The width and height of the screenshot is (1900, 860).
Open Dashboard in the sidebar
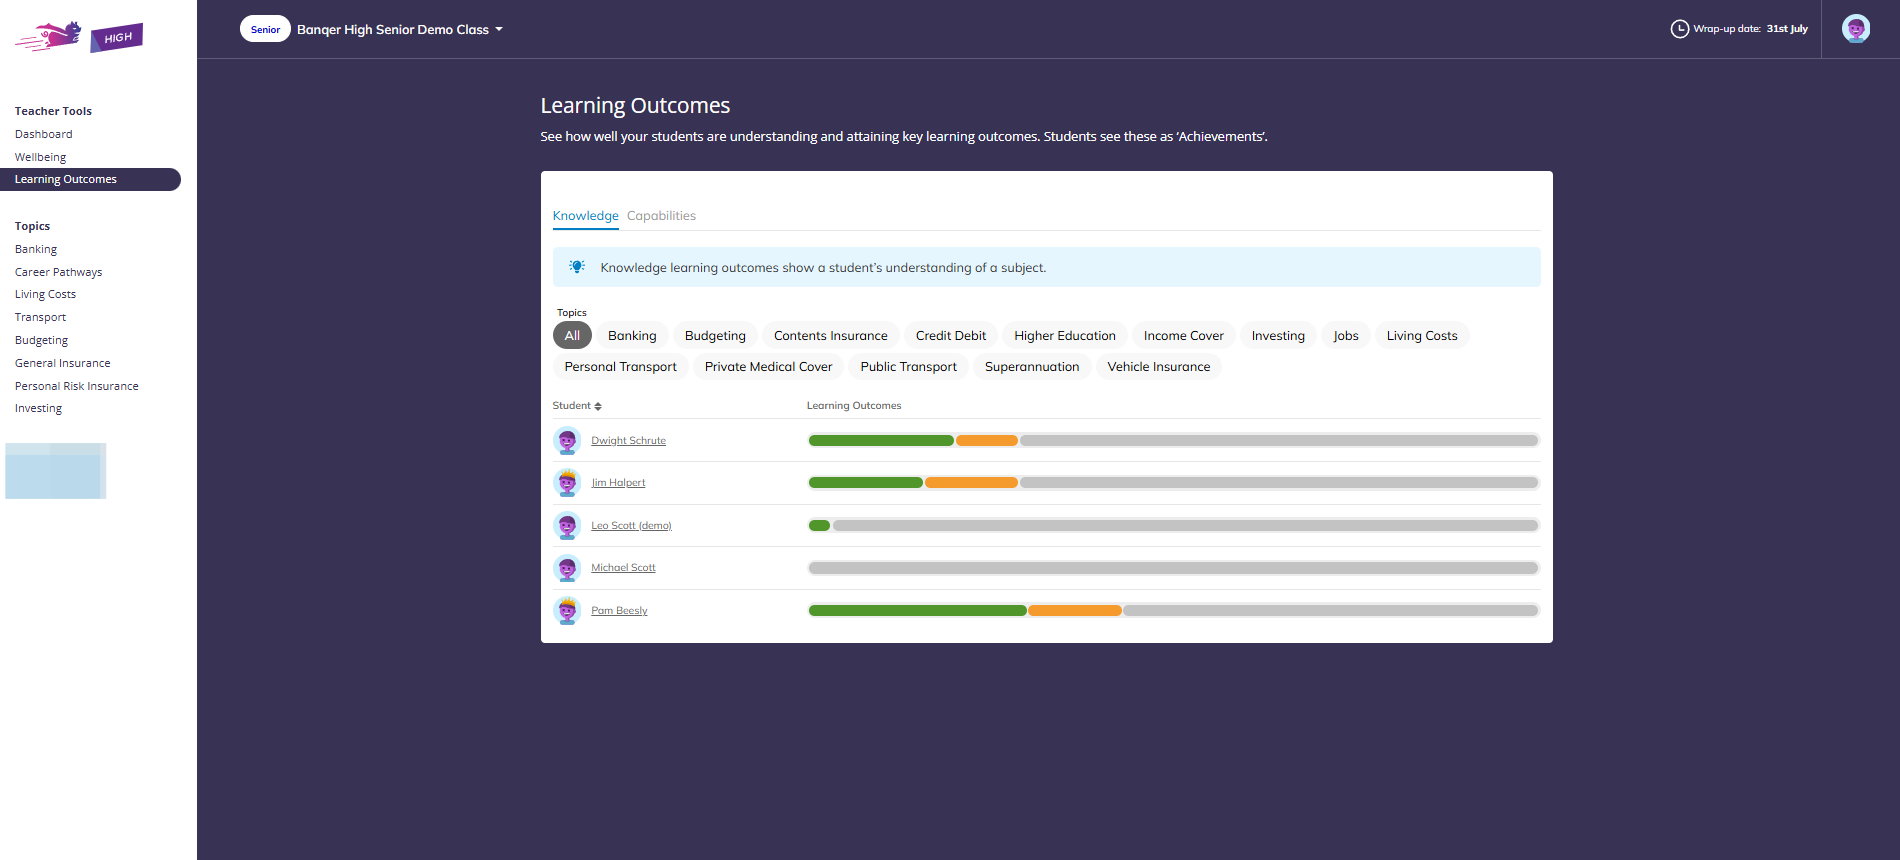(44, 134)
